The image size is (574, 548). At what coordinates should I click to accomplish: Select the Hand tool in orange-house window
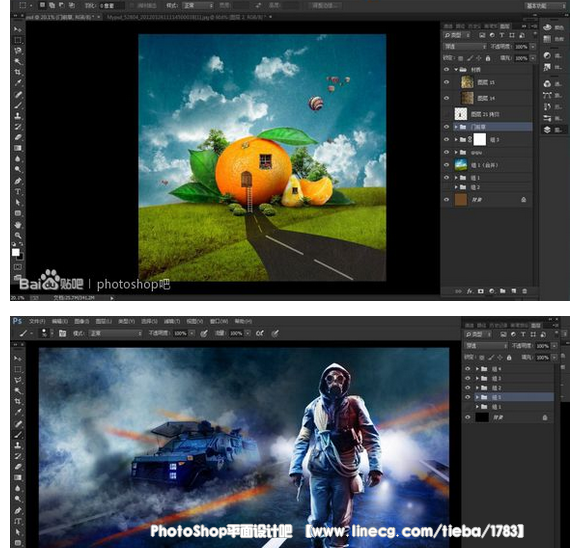point(18,224)
